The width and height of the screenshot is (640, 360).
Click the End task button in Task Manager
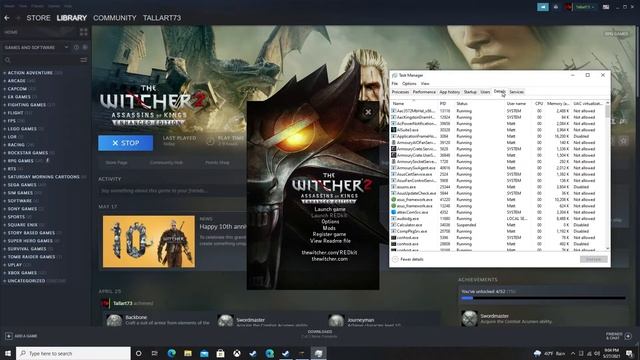[x=593, y=259]
